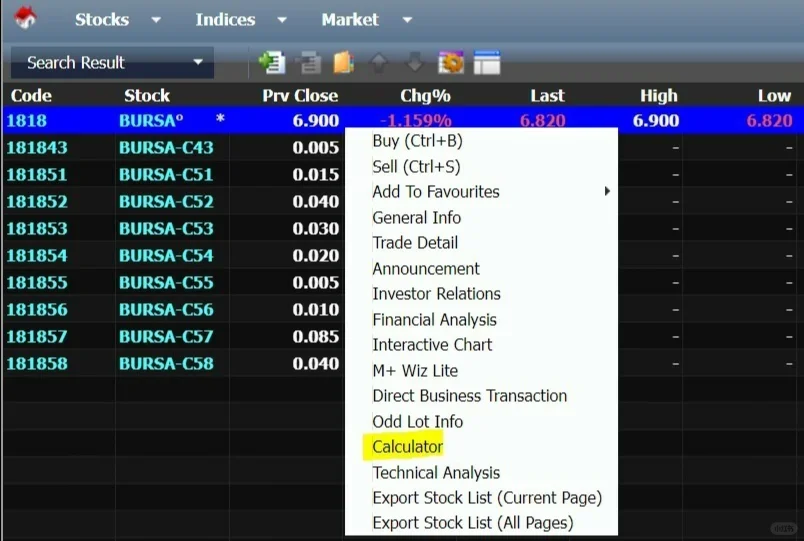Click the window layout icon in toolbar
The image size is (804, 541).
click(487, 63)
